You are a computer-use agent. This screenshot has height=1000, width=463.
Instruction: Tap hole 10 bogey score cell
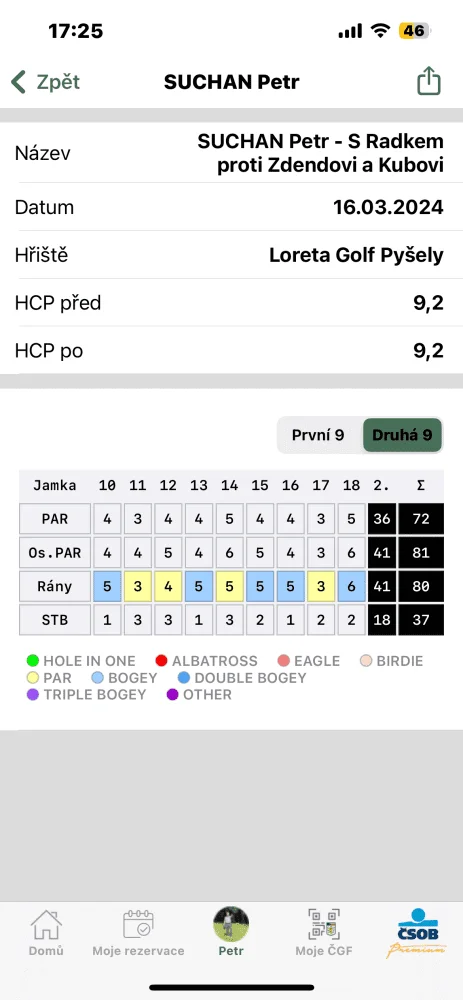pyautogui.click(x=107, y=585)
